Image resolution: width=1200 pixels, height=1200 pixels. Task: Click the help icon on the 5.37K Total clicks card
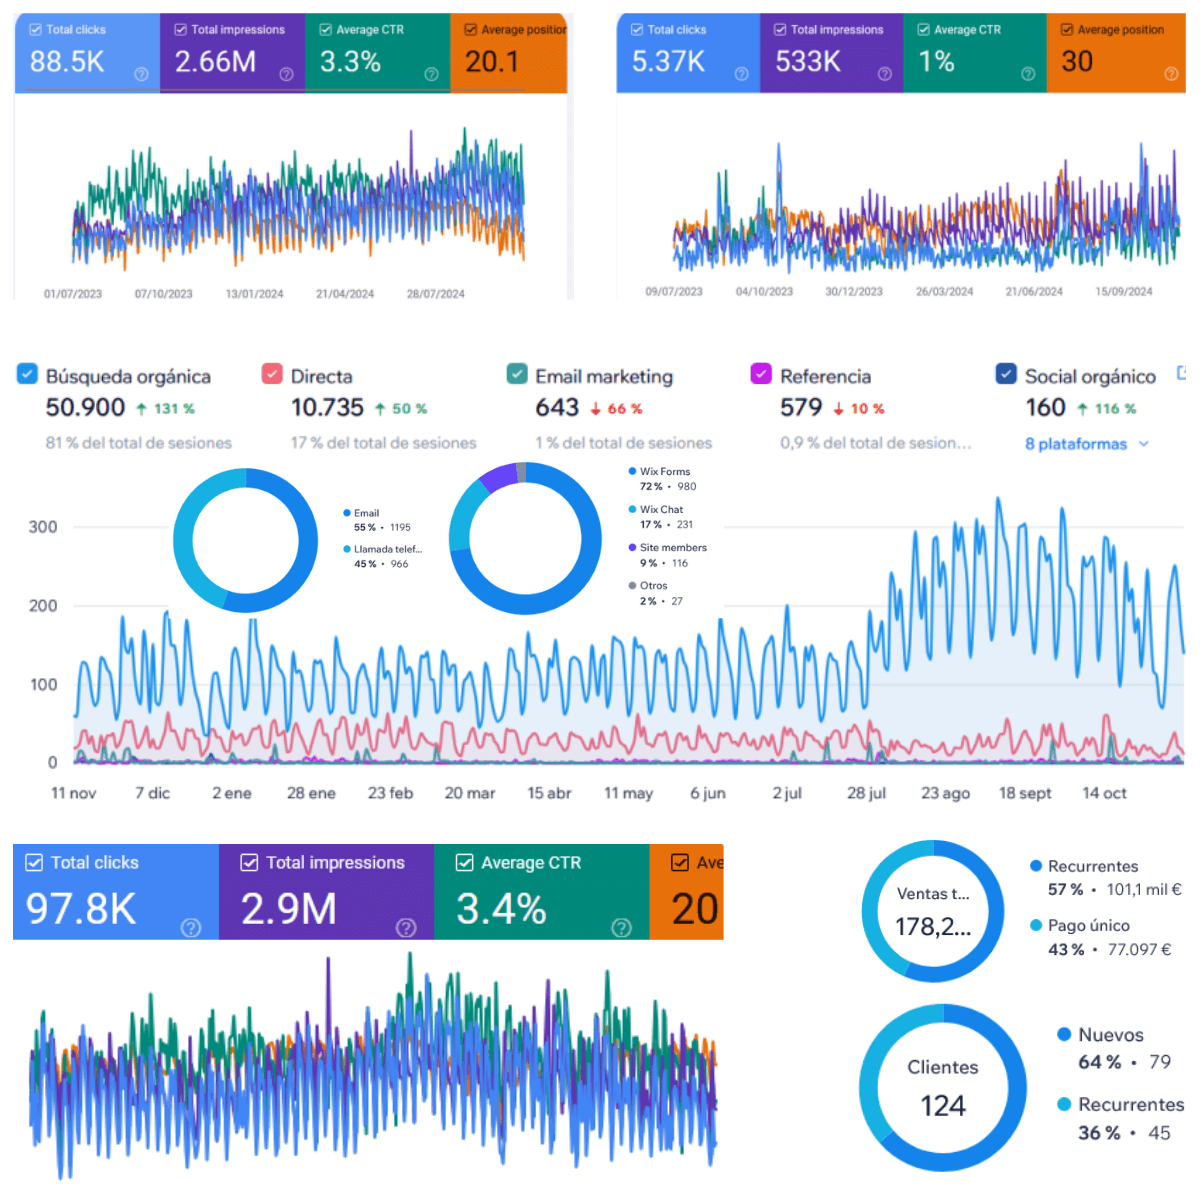pos(741,74)
